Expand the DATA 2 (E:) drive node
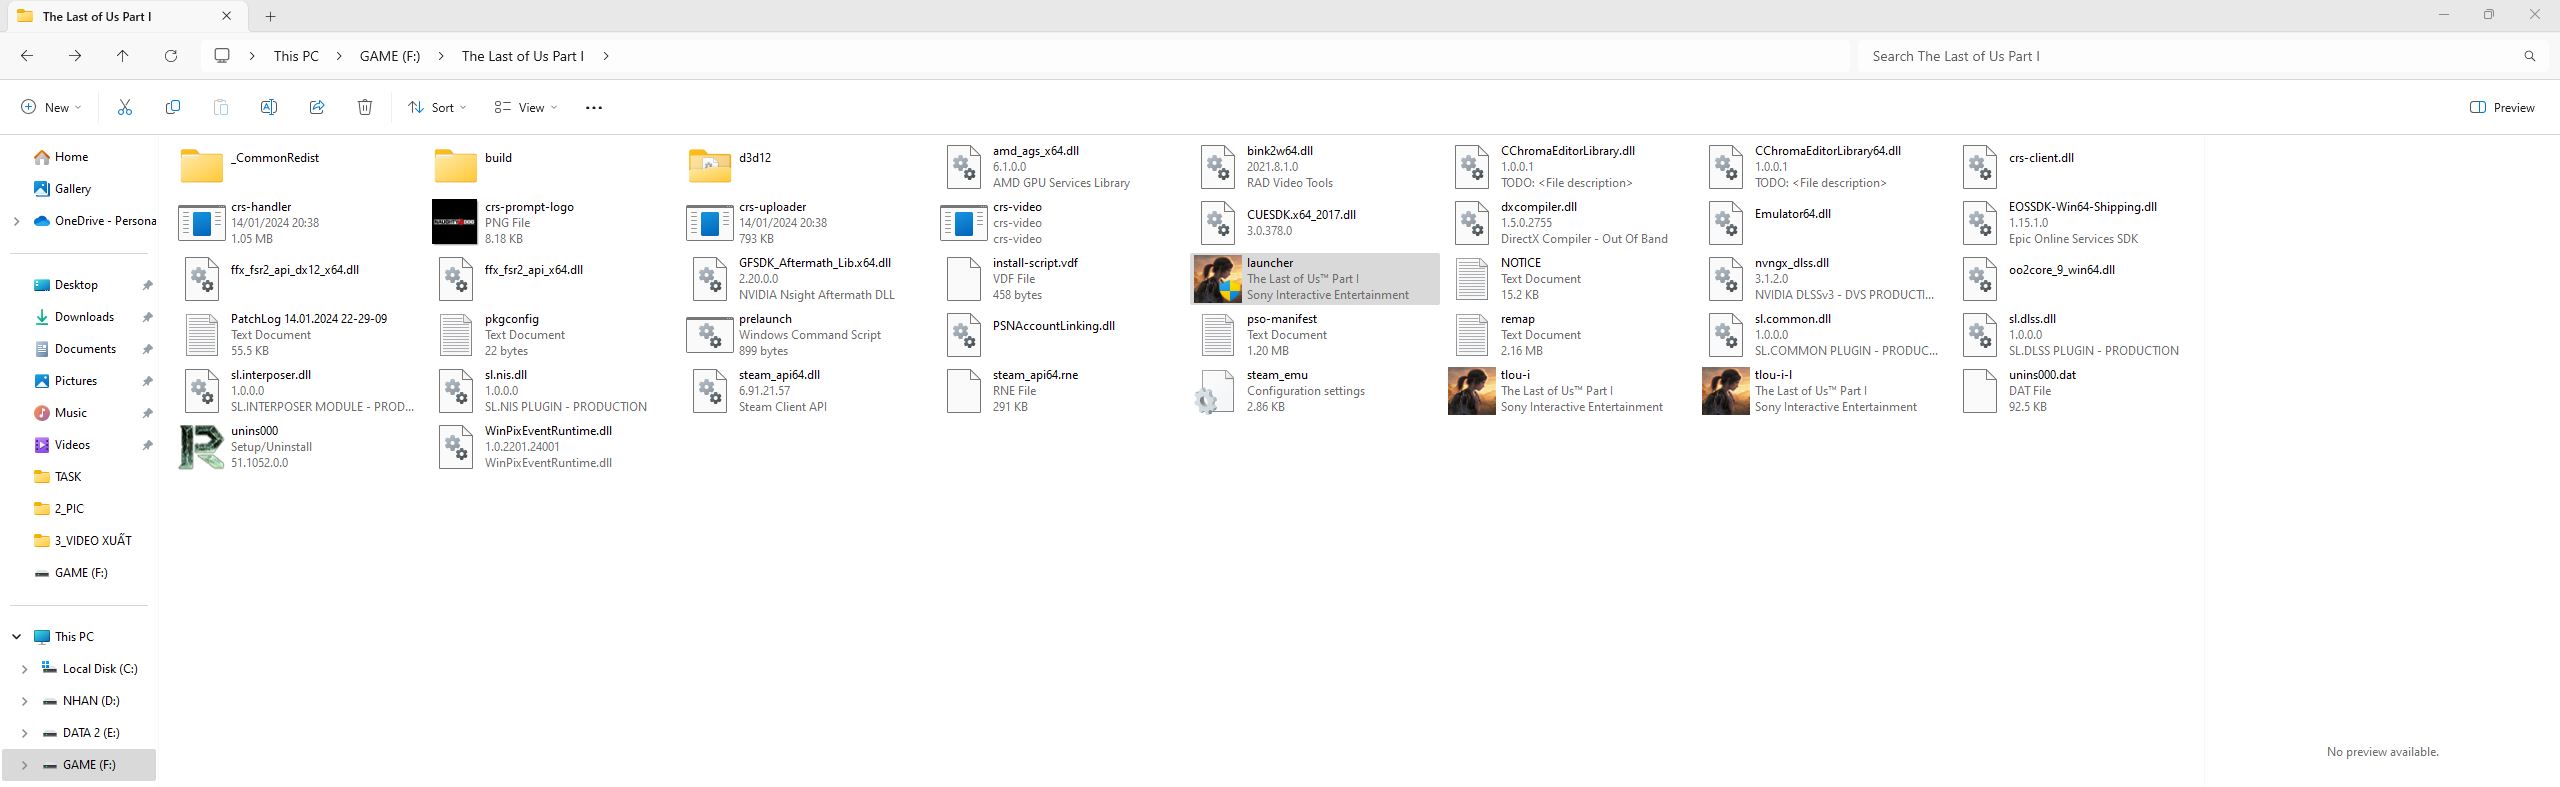2560x787 pixels. point(24,733)
